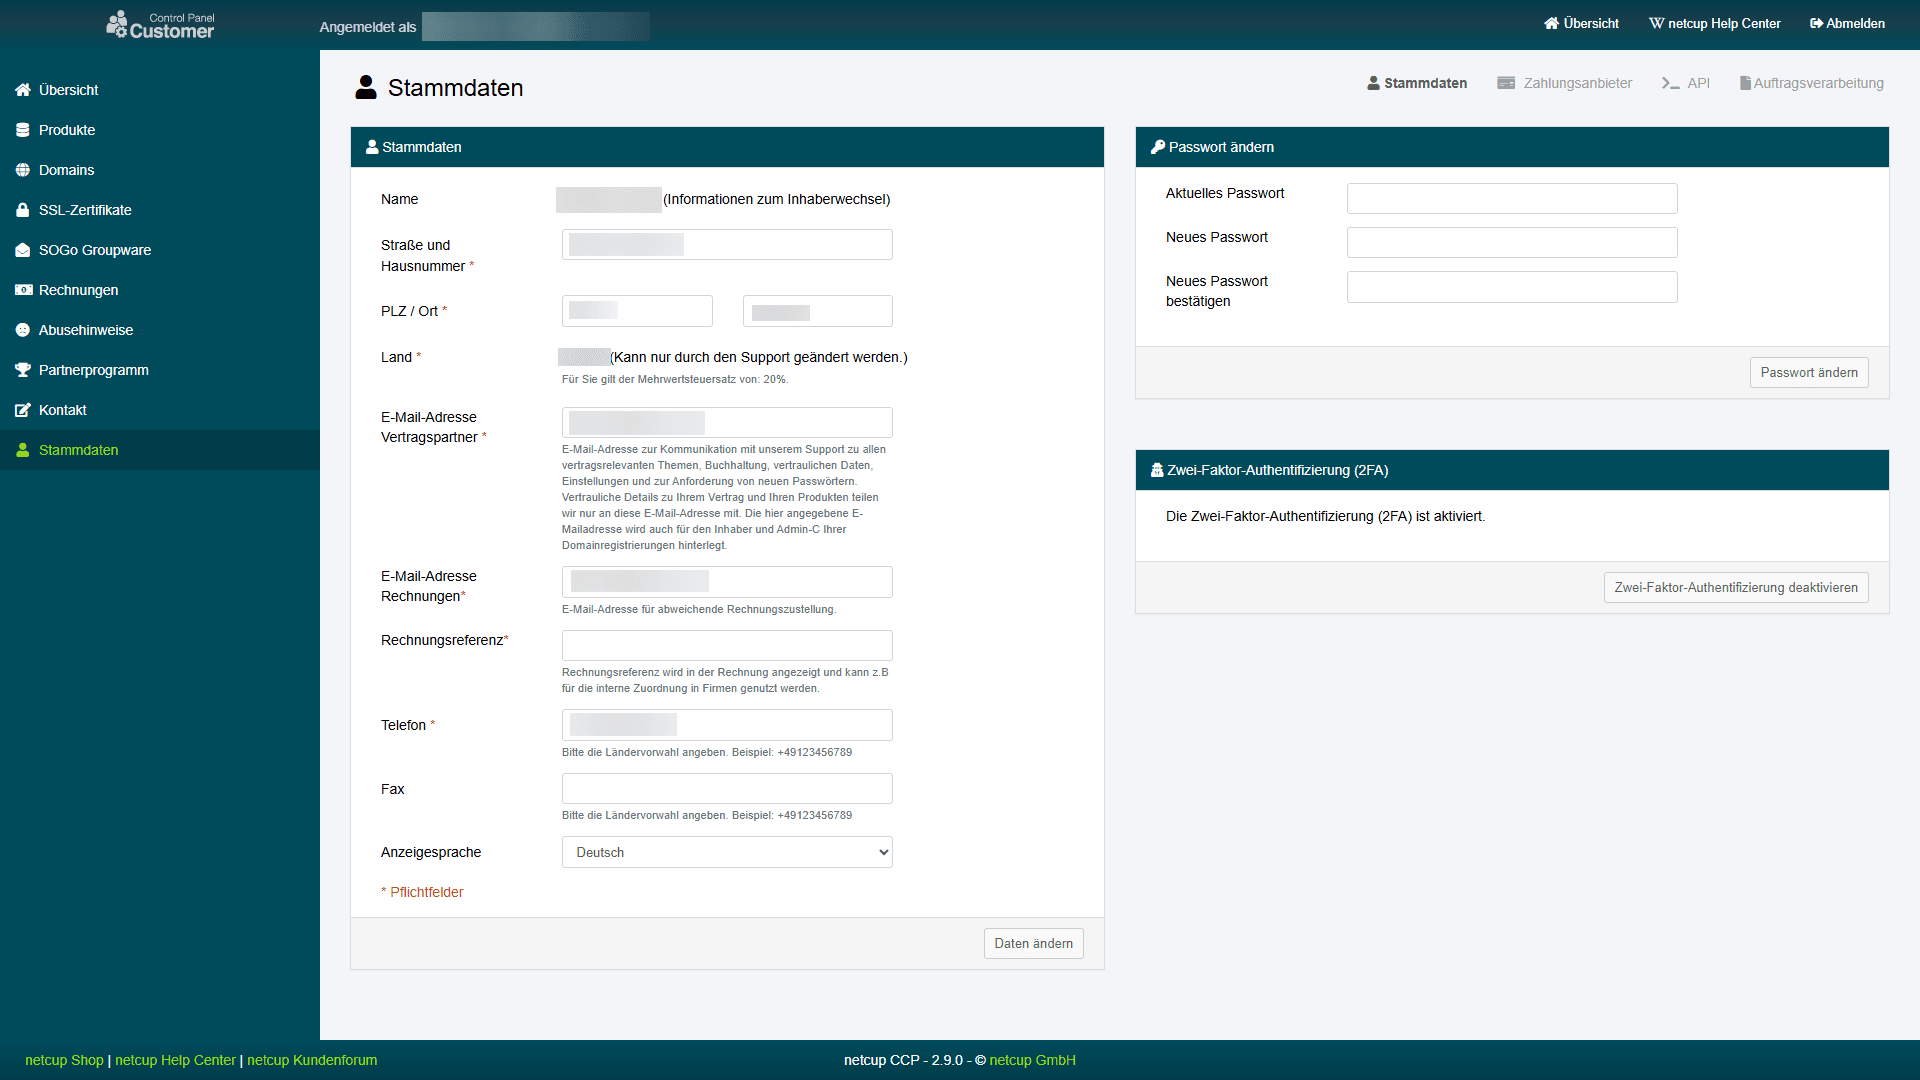This screenshot has width=1920, height=1080.
Task: Open the API tab
Action: [x=1686, y=83]
